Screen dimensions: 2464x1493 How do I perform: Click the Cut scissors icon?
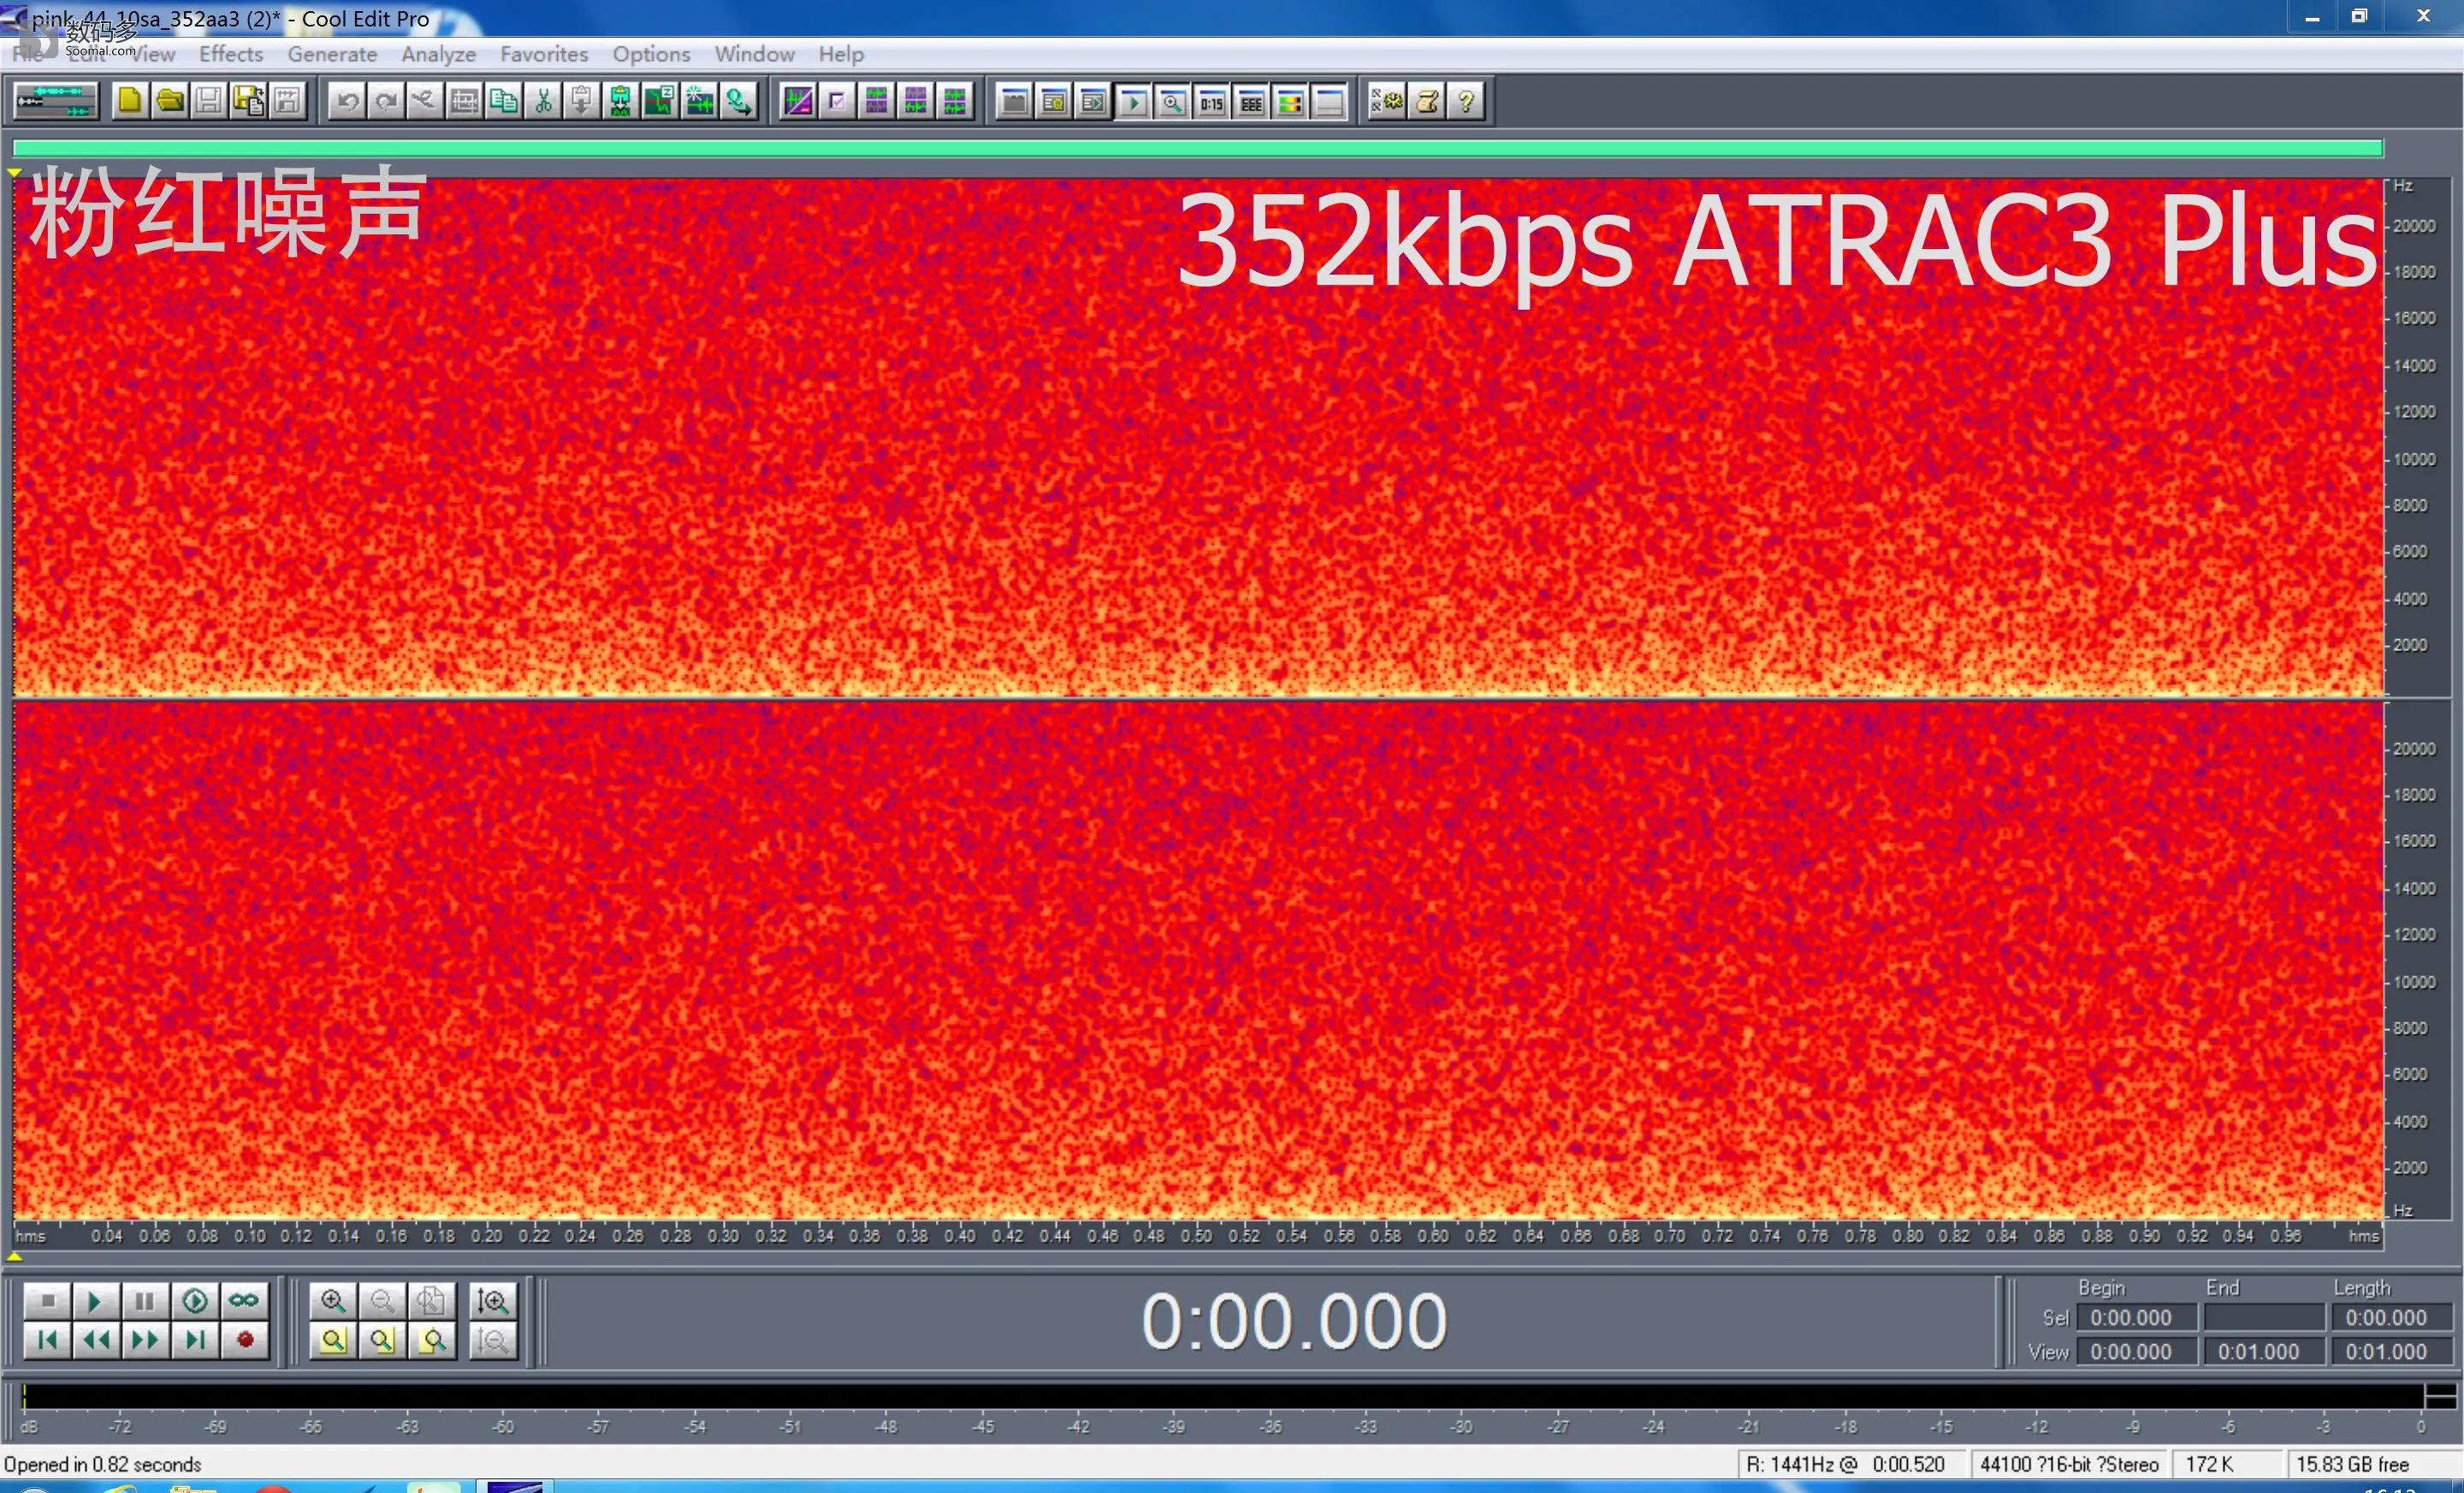click(x=543, y=101)
